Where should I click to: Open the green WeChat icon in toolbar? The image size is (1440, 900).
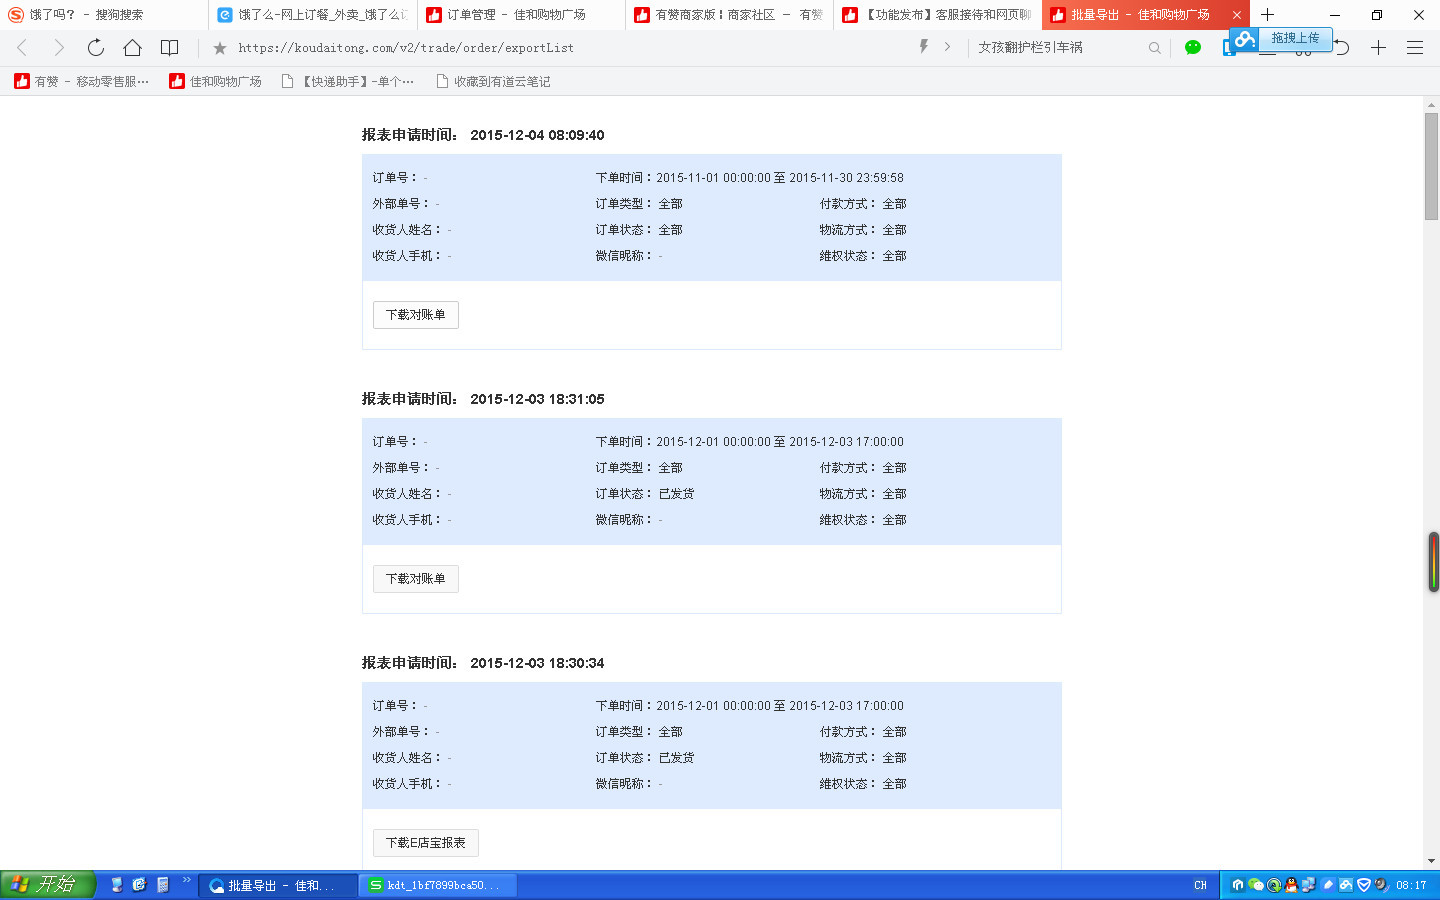[x=1192, y=47]
